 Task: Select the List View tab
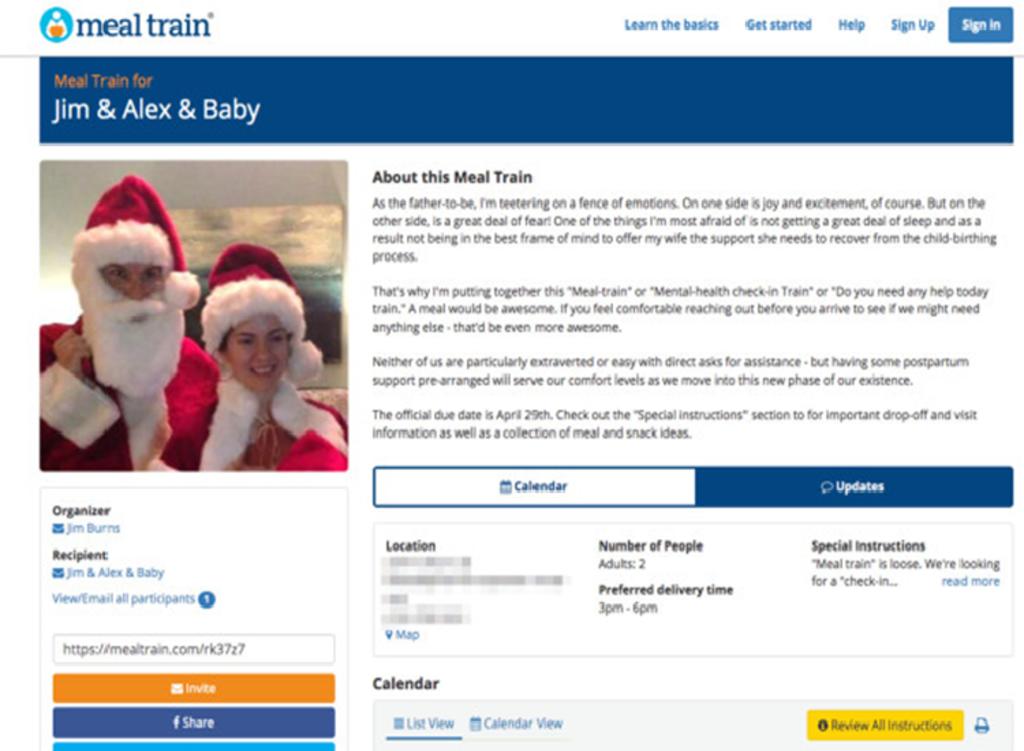click(423, 723)
